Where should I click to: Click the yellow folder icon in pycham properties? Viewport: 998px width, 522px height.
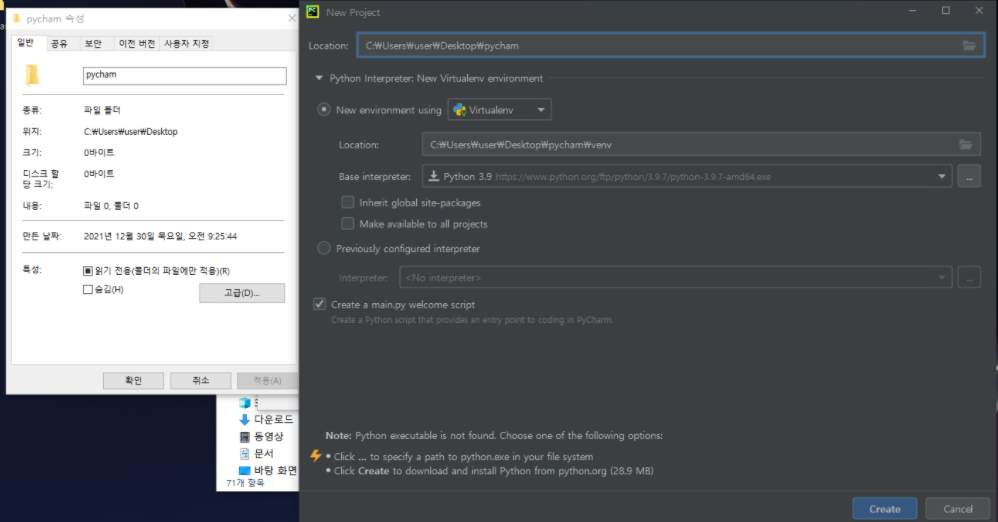pyautogui.click(x=32, y=75)
